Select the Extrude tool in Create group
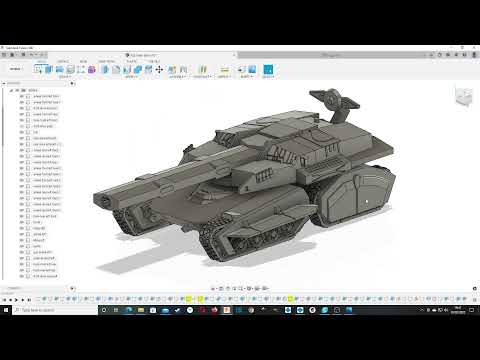This screenshot has width=480, height=360. point(49,69)
